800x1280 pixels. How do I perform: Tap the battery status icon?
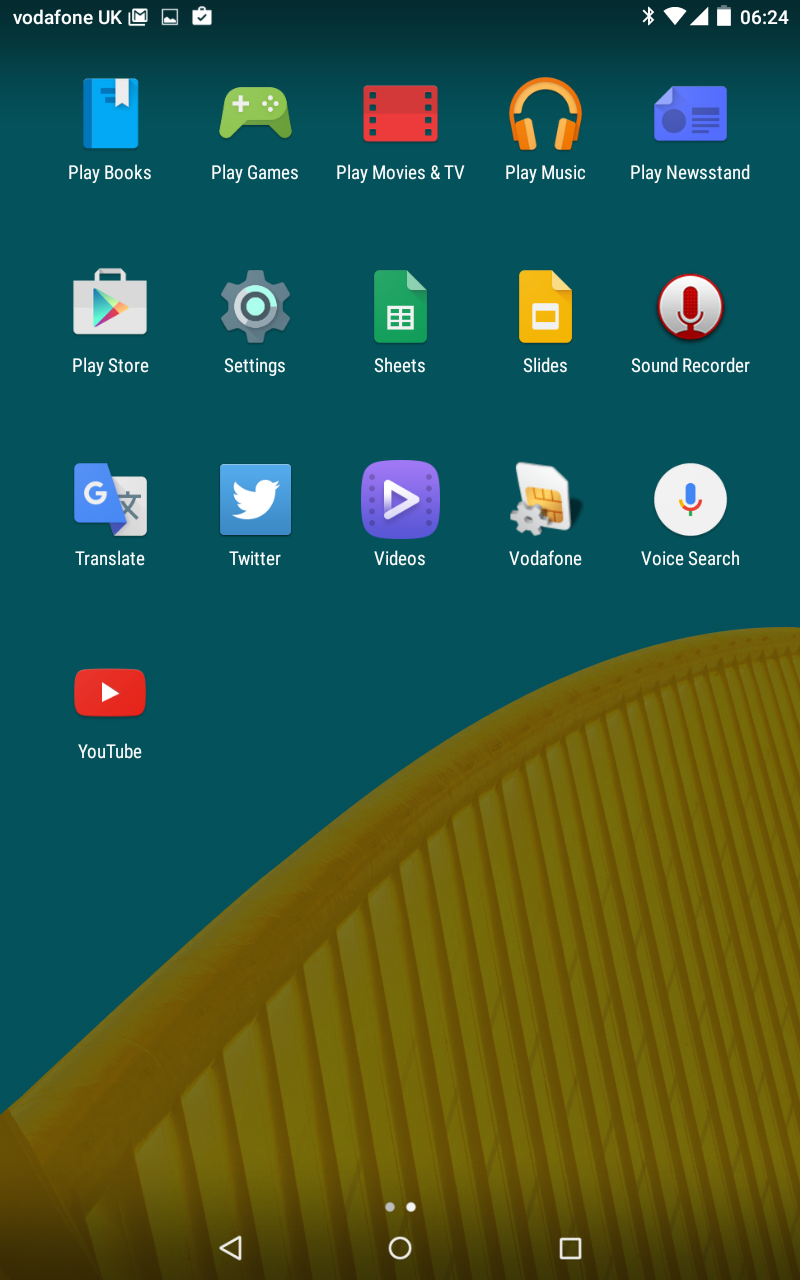click(723, 16)
